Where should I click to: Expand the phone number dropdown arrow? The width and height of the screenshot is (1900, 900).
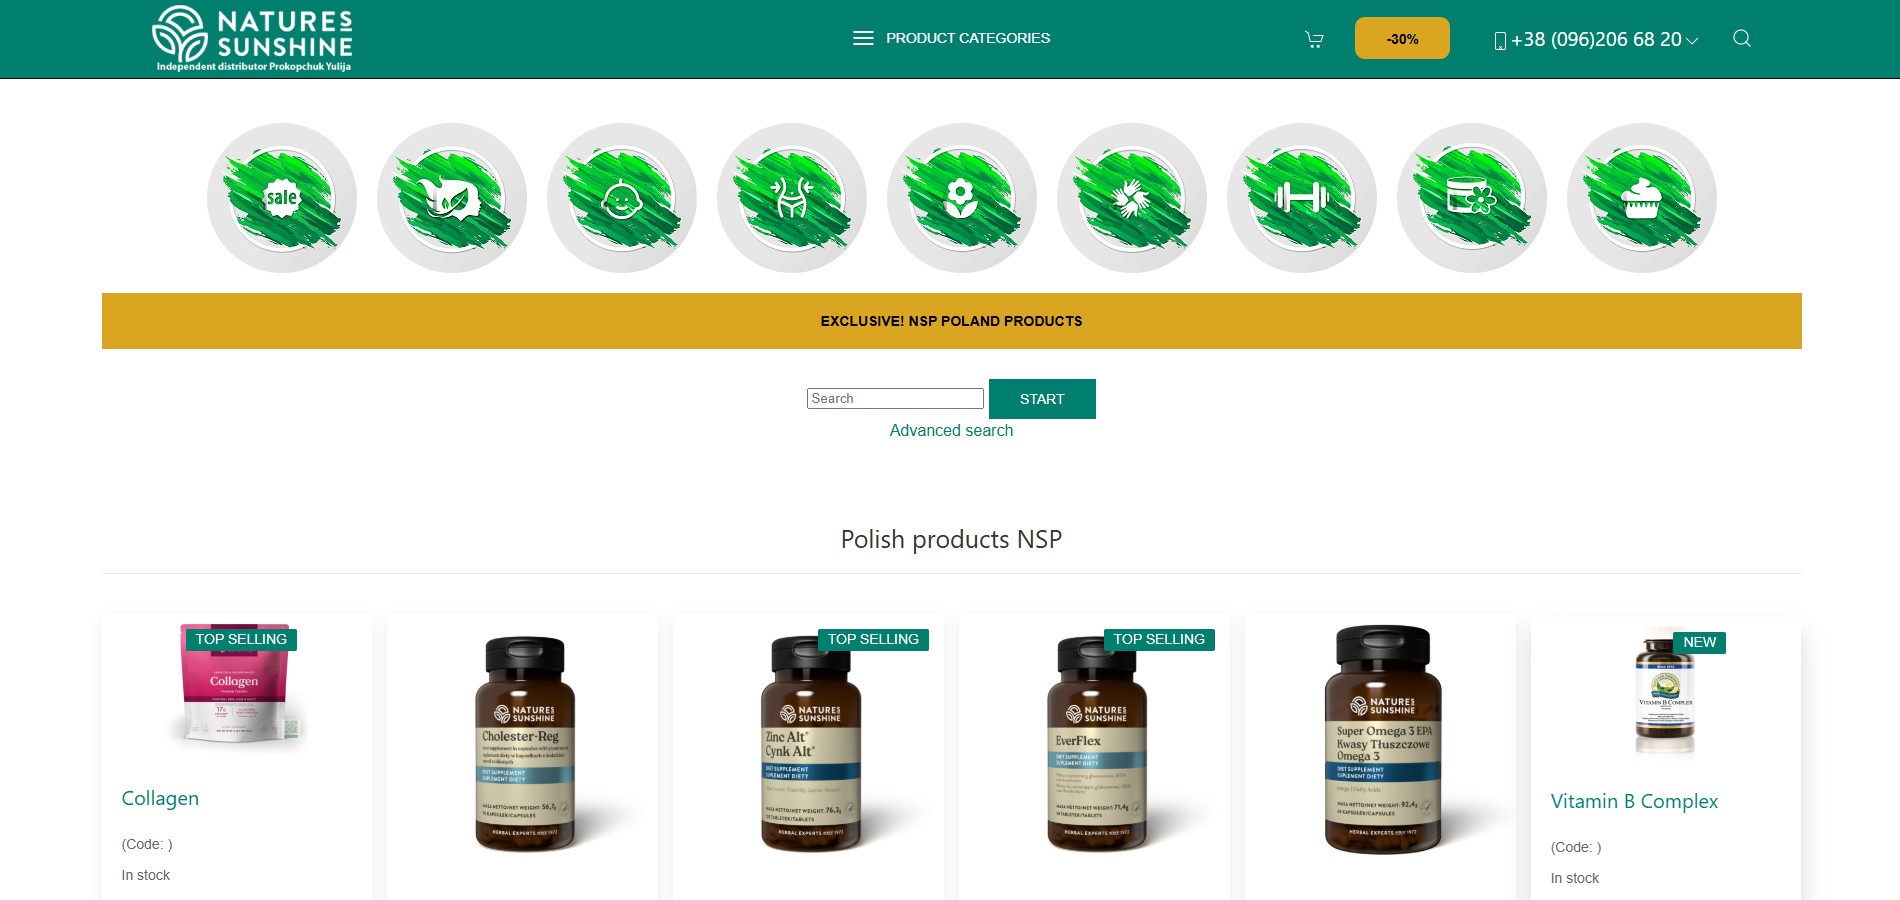[x=1692, y=41]
